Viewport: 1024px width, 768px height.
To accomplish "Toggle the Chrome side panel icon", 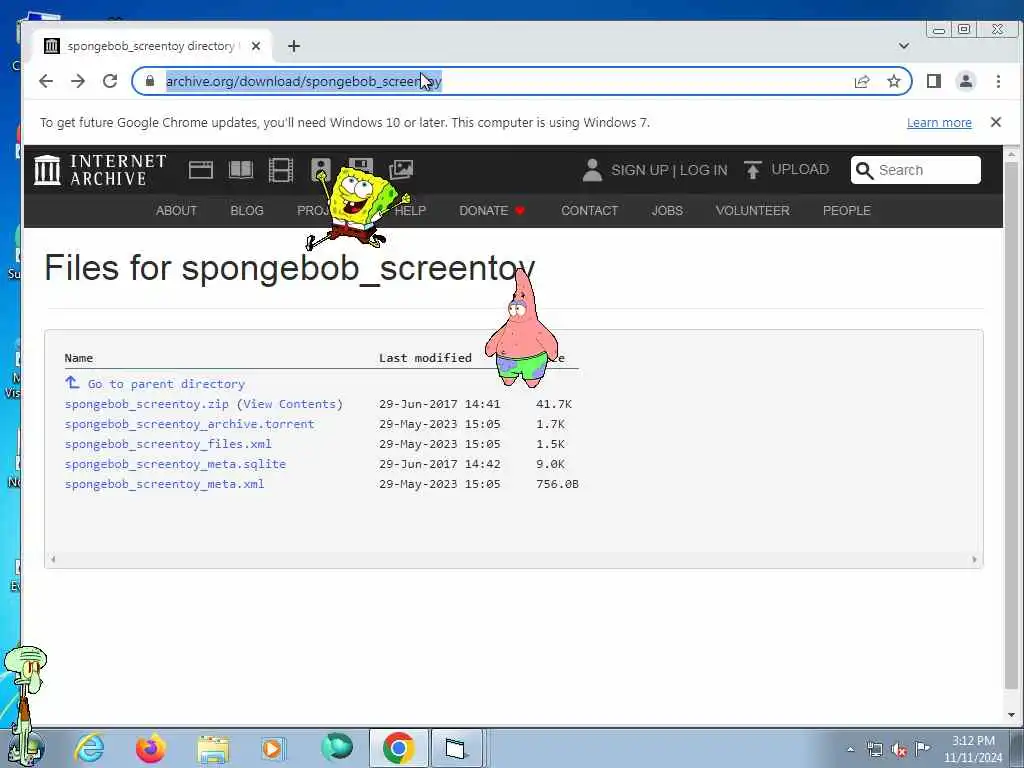I will click(934, 81).
